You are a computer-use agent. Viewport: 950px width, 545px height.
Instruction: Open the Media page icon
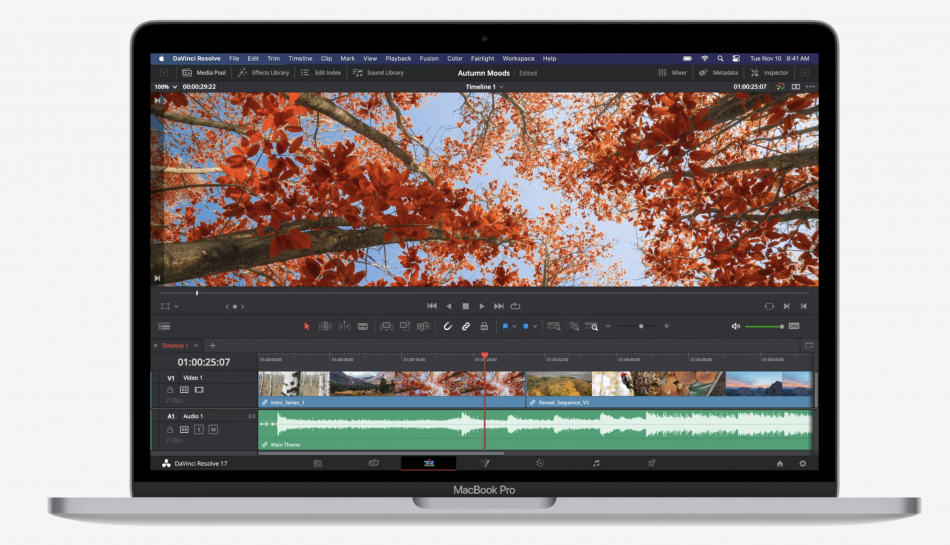(317, 463)
